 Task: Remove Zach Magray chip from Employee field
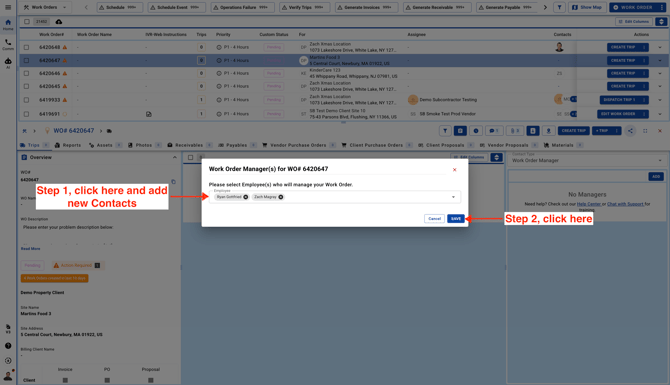point(281,197)
